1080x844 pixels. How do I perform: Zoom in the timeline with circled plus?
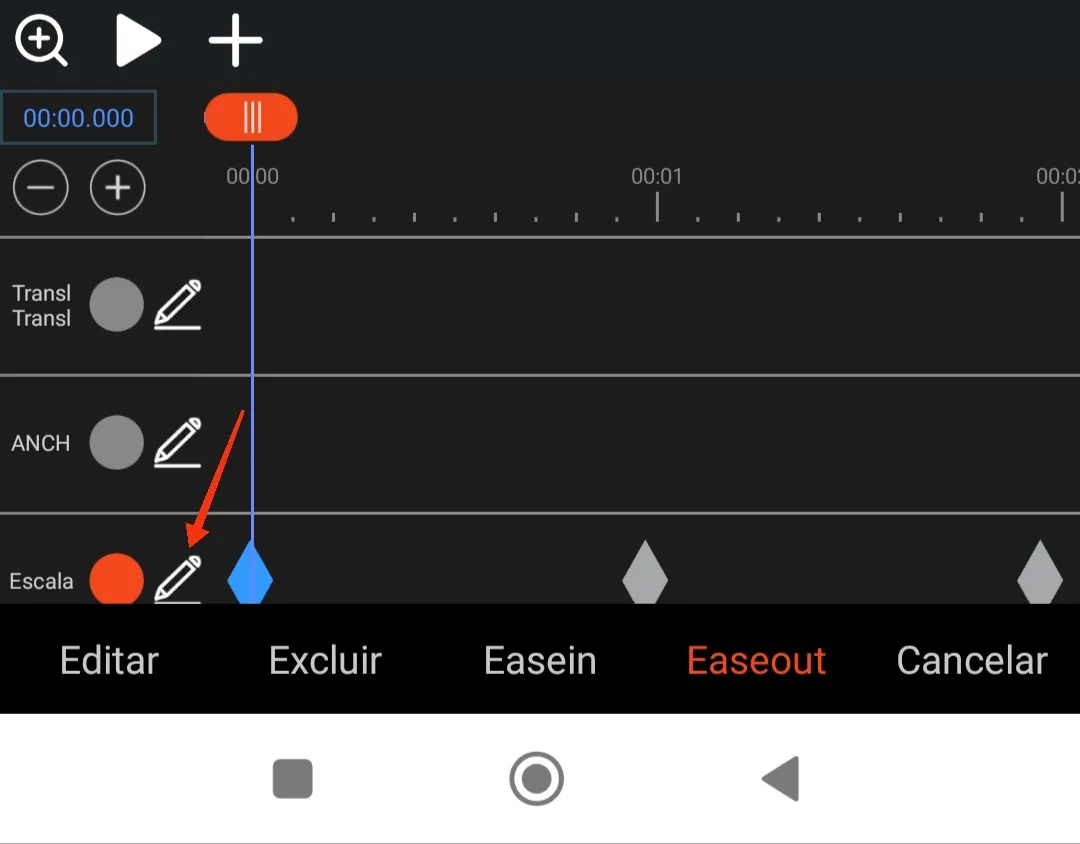coord(118,187)
